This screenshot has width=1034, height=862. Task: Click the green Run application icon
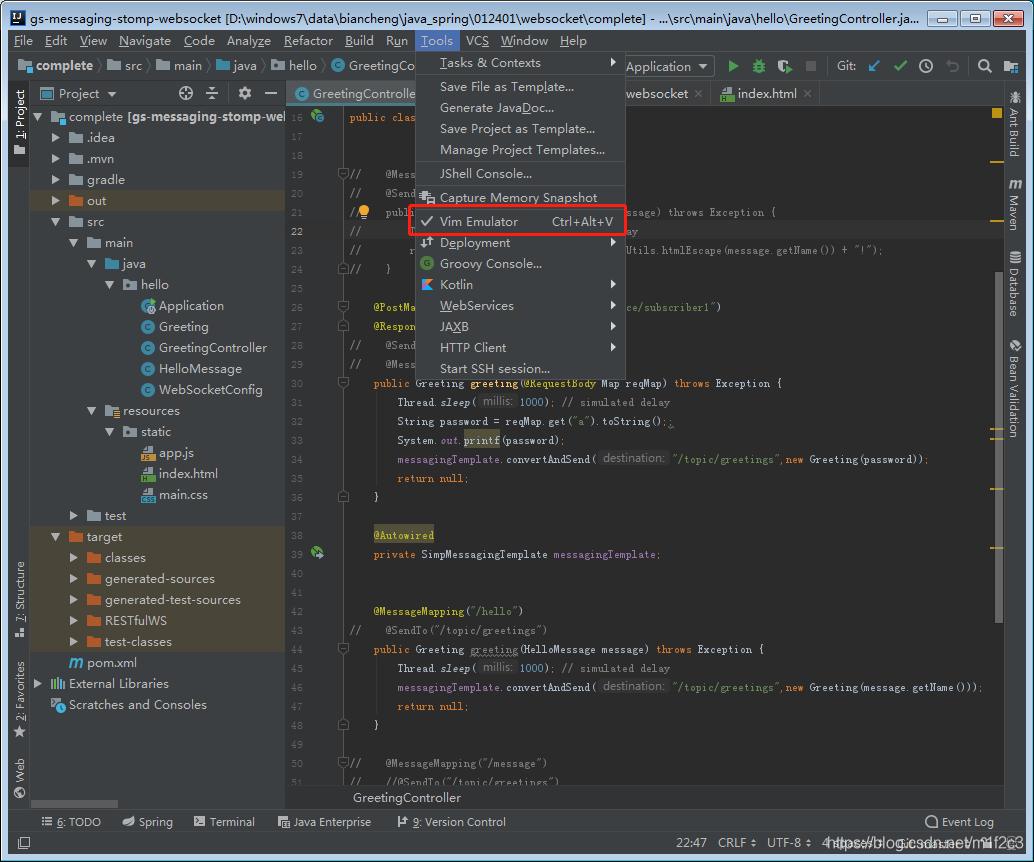point(733,66)
